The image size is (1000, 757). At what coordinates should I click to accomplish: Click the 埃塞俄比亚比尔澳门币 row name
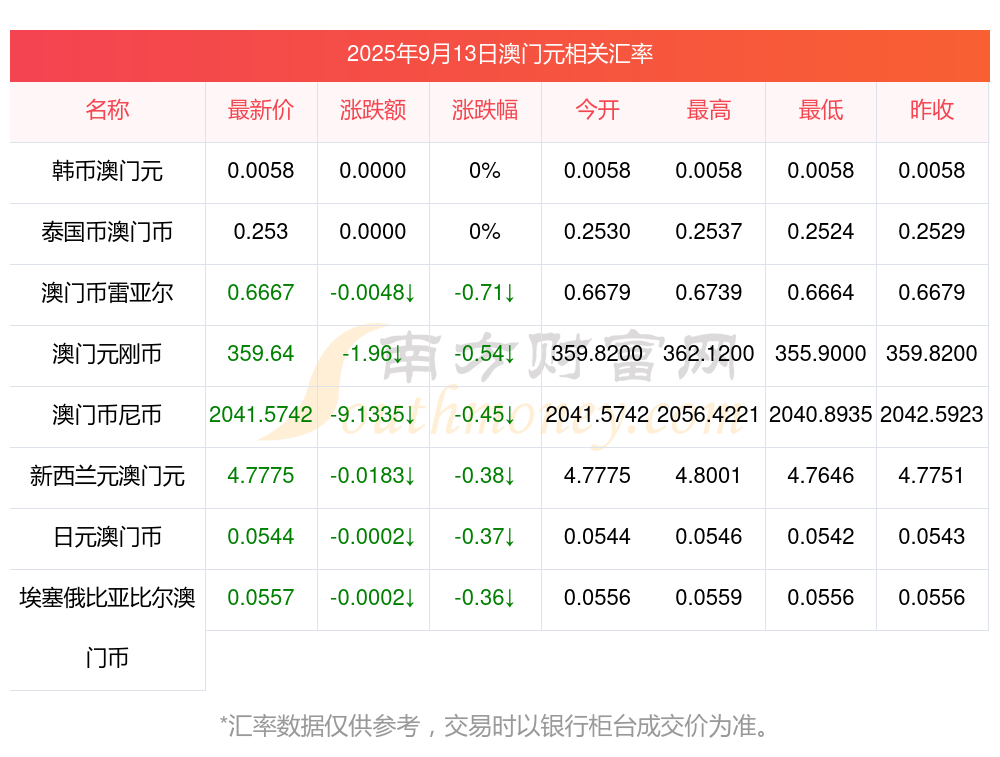(x=107, y=628)
